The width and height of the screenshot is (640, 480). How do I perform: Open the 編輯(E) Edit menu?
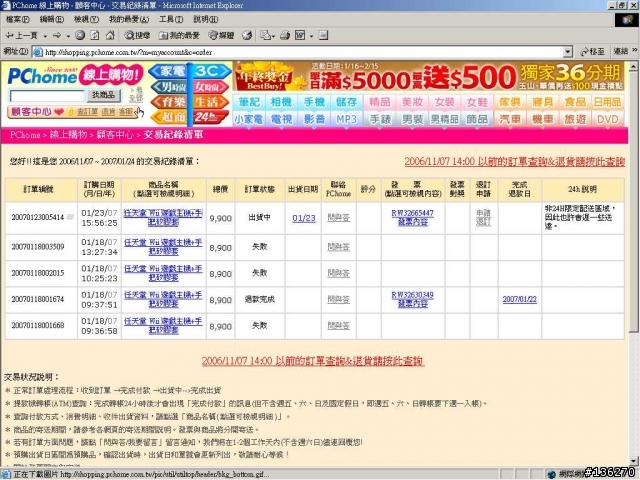51,19
